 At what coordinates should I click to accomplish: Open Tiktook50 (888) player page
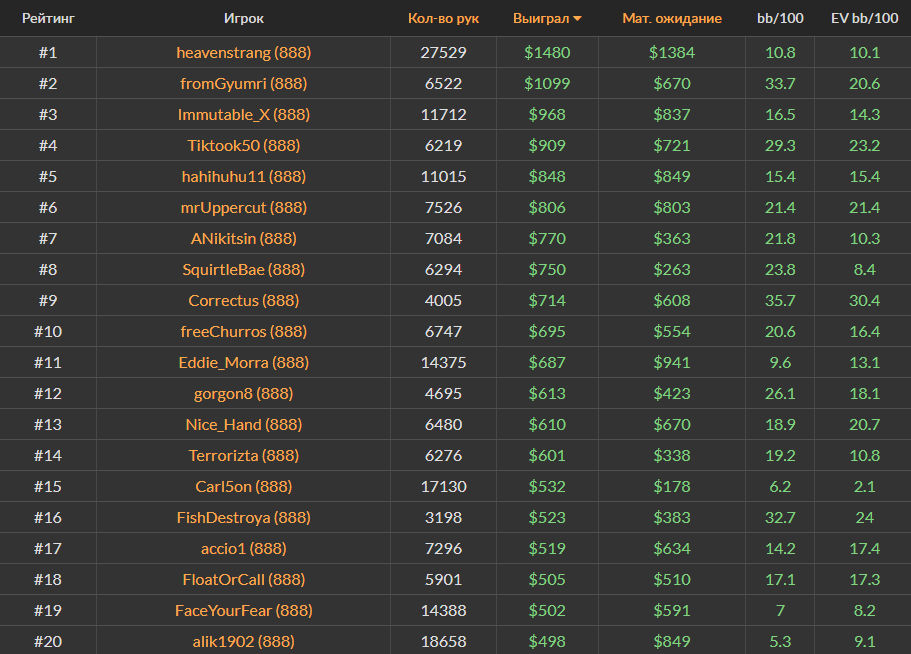point(244,145)
